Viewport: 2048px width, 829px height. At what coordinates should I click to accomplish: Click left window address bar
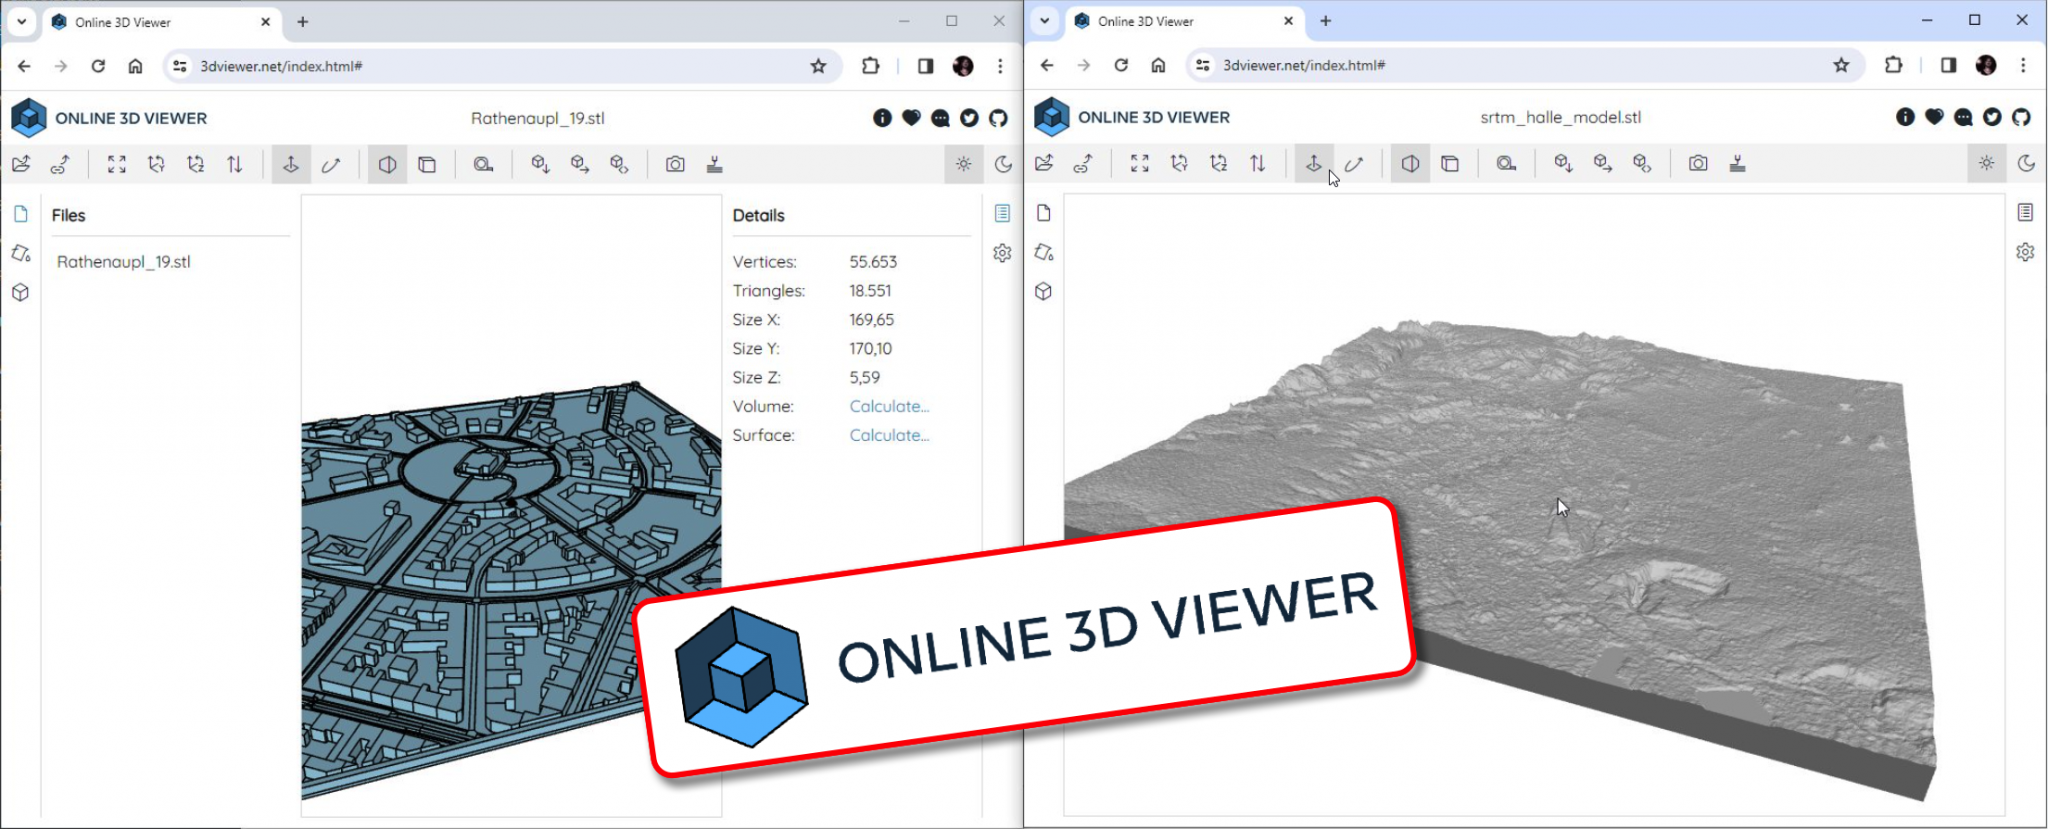click(x=500, y=66)
